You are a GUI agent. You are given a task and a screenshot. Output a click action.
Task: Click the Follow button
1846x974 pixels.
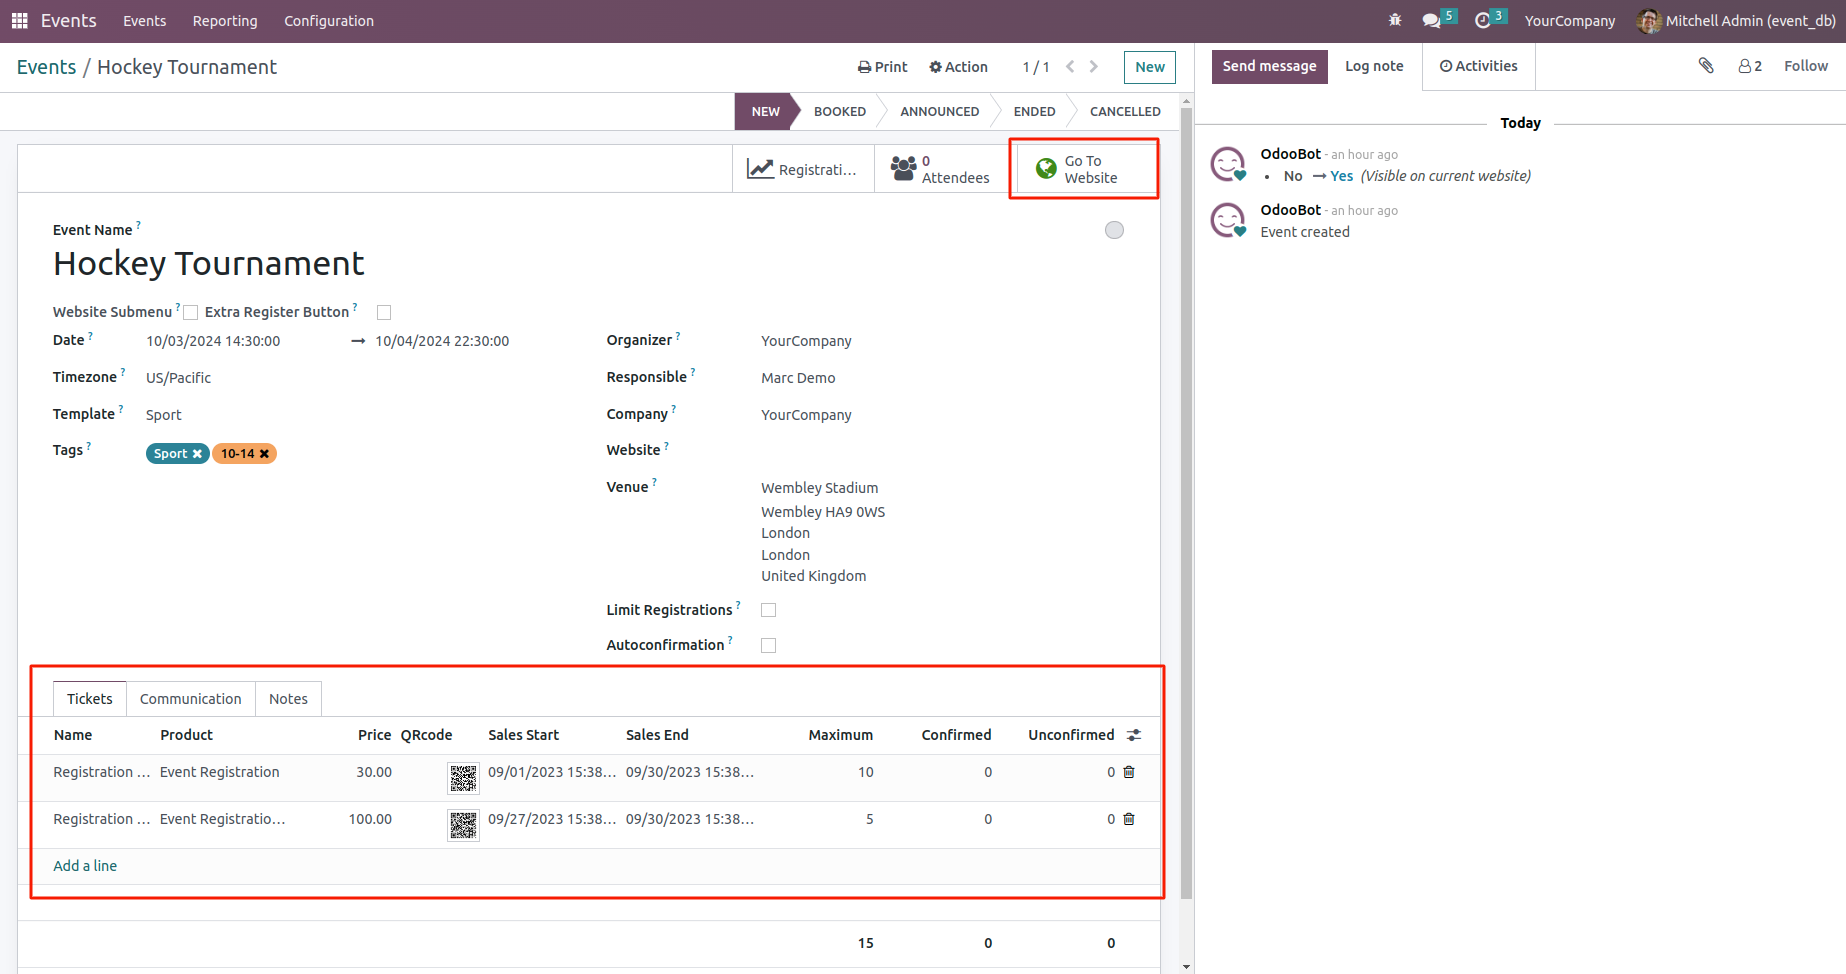tap(1806, 66)
